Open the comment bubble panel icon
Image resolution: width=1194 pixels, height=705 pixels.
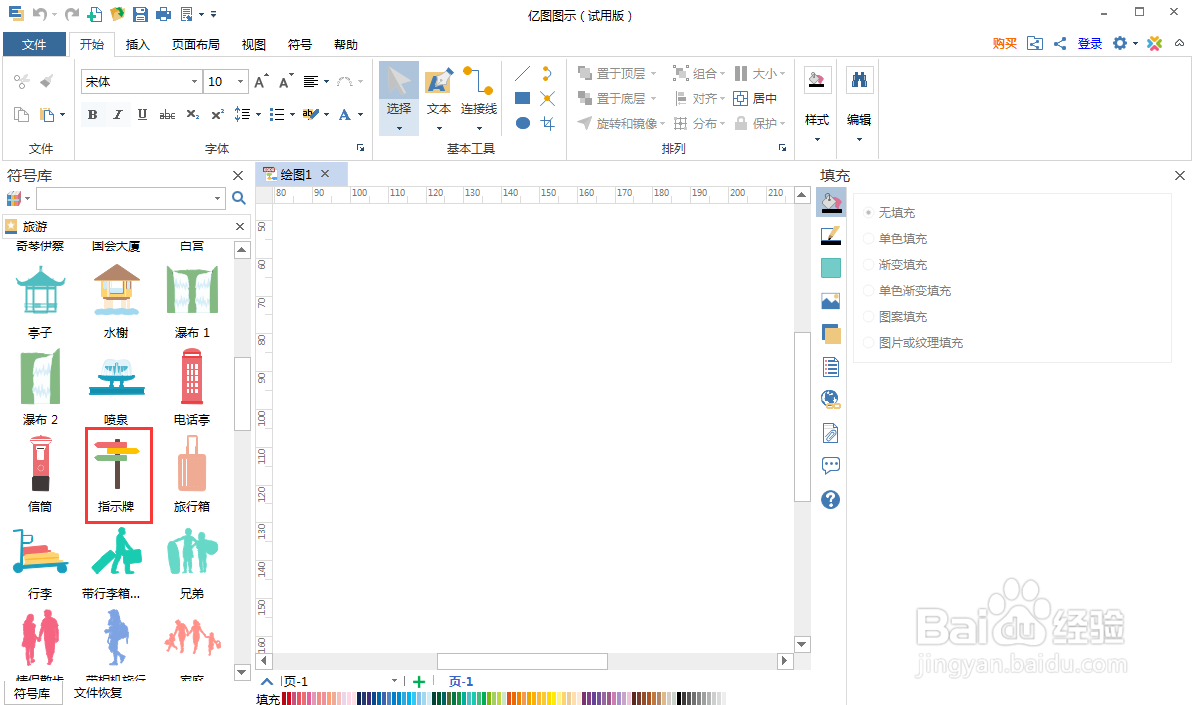[x=831, y=465]
